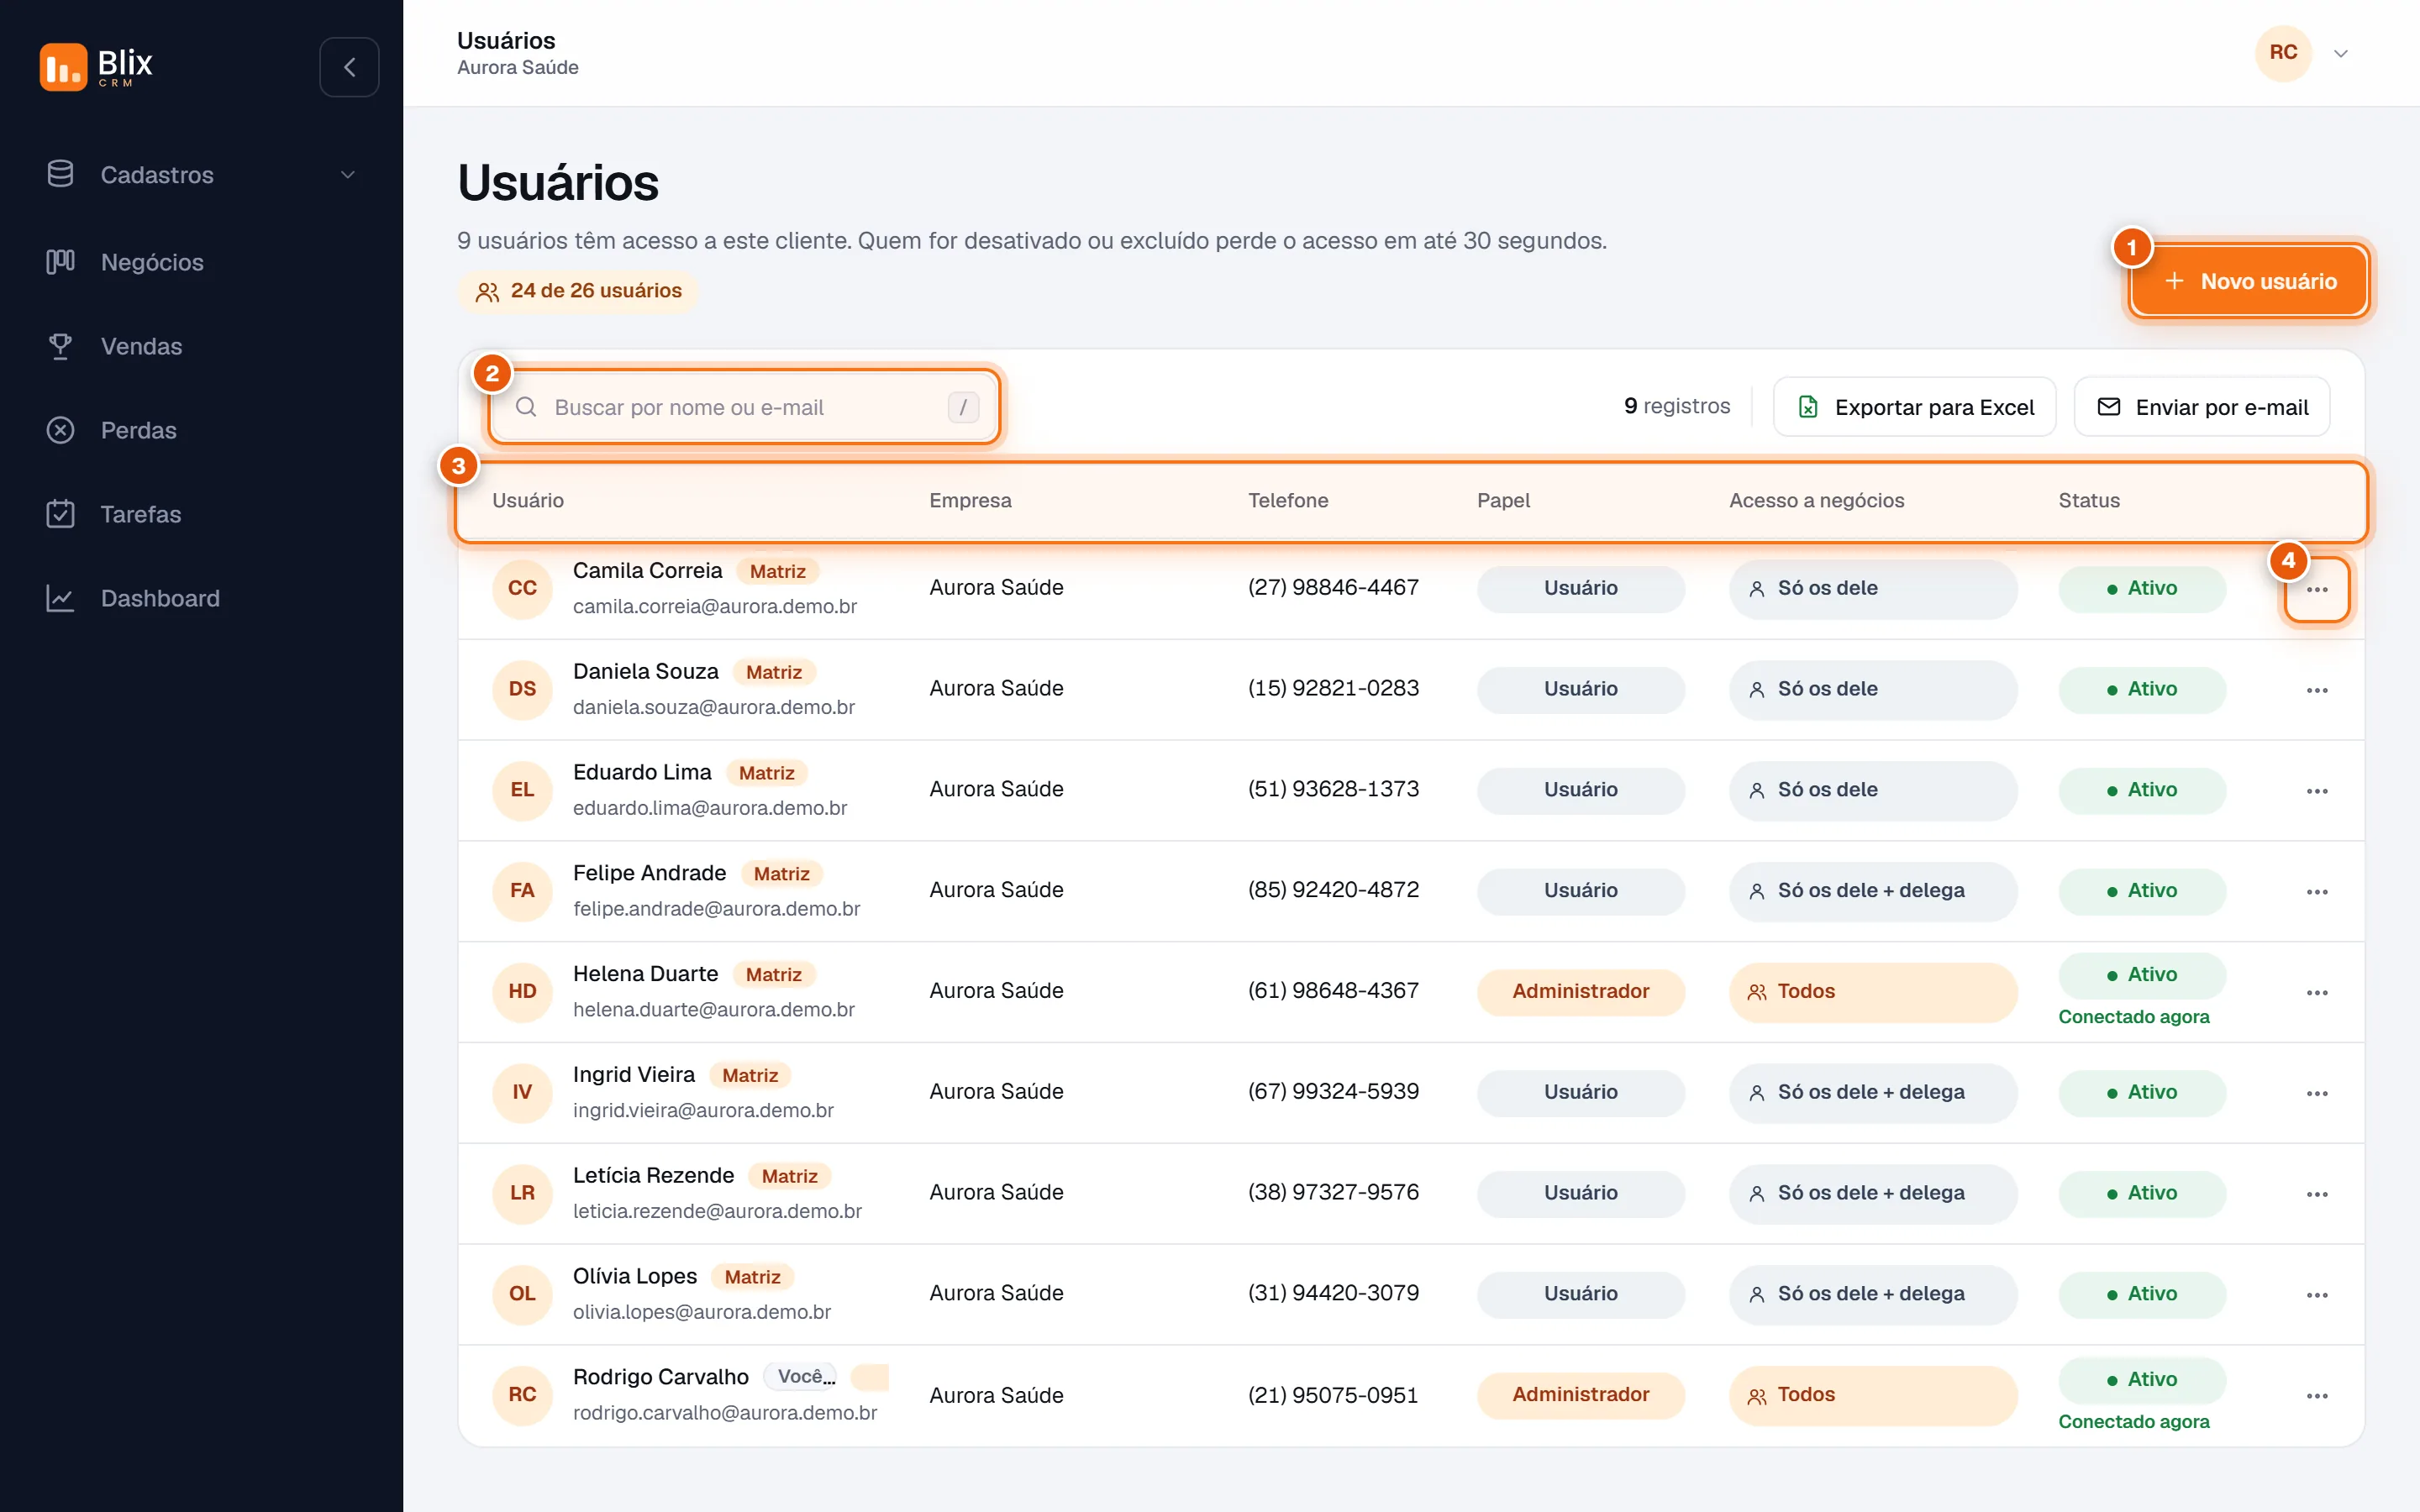Screen dimensions: 2420x1512
Task: Click the Acesso a negócios column header
Action: [1816, 500]
